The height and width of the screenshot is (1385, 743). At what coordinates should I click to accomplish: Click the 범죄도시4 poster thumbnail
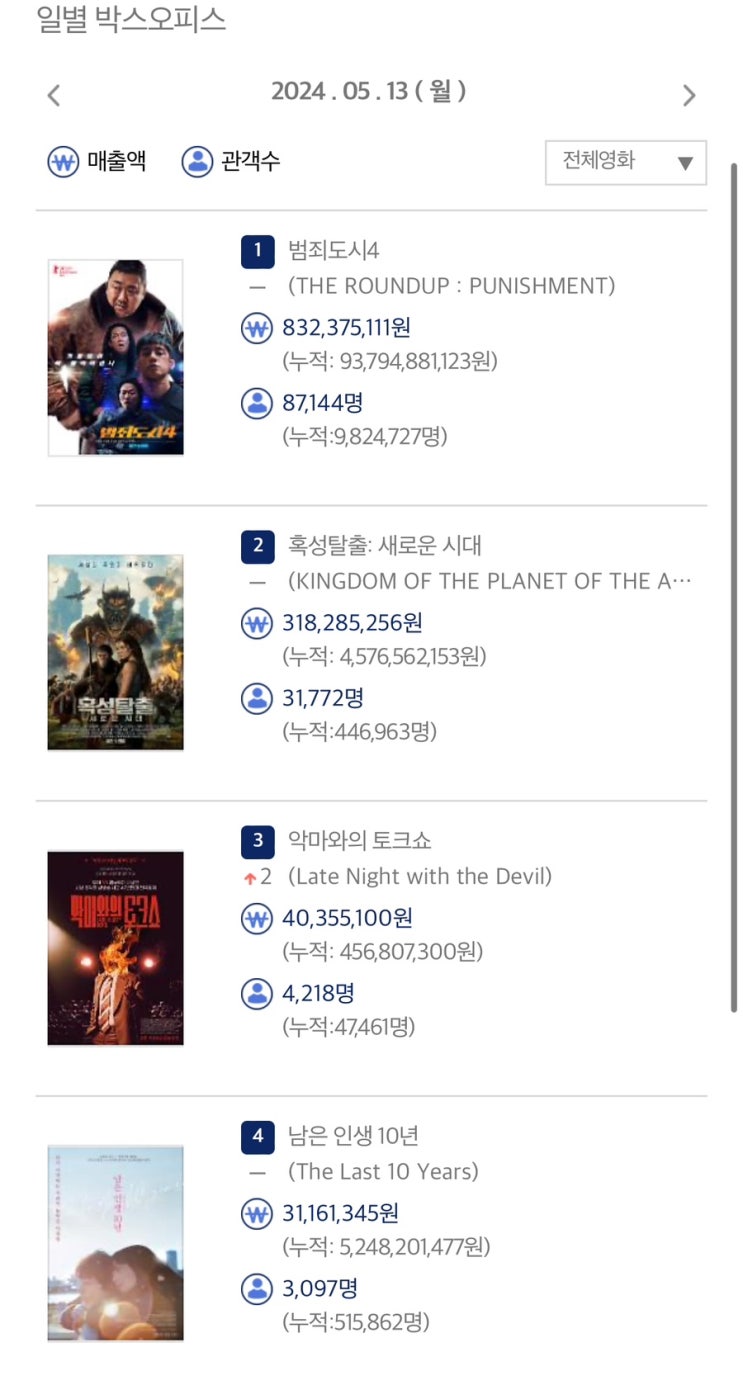pos(116,357)
